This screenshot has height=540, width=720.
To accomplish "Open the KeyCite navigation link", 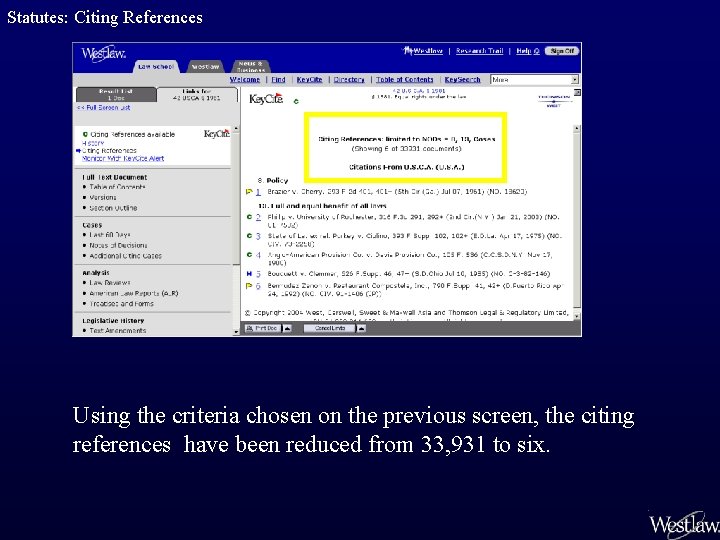I will pos(309,79).
